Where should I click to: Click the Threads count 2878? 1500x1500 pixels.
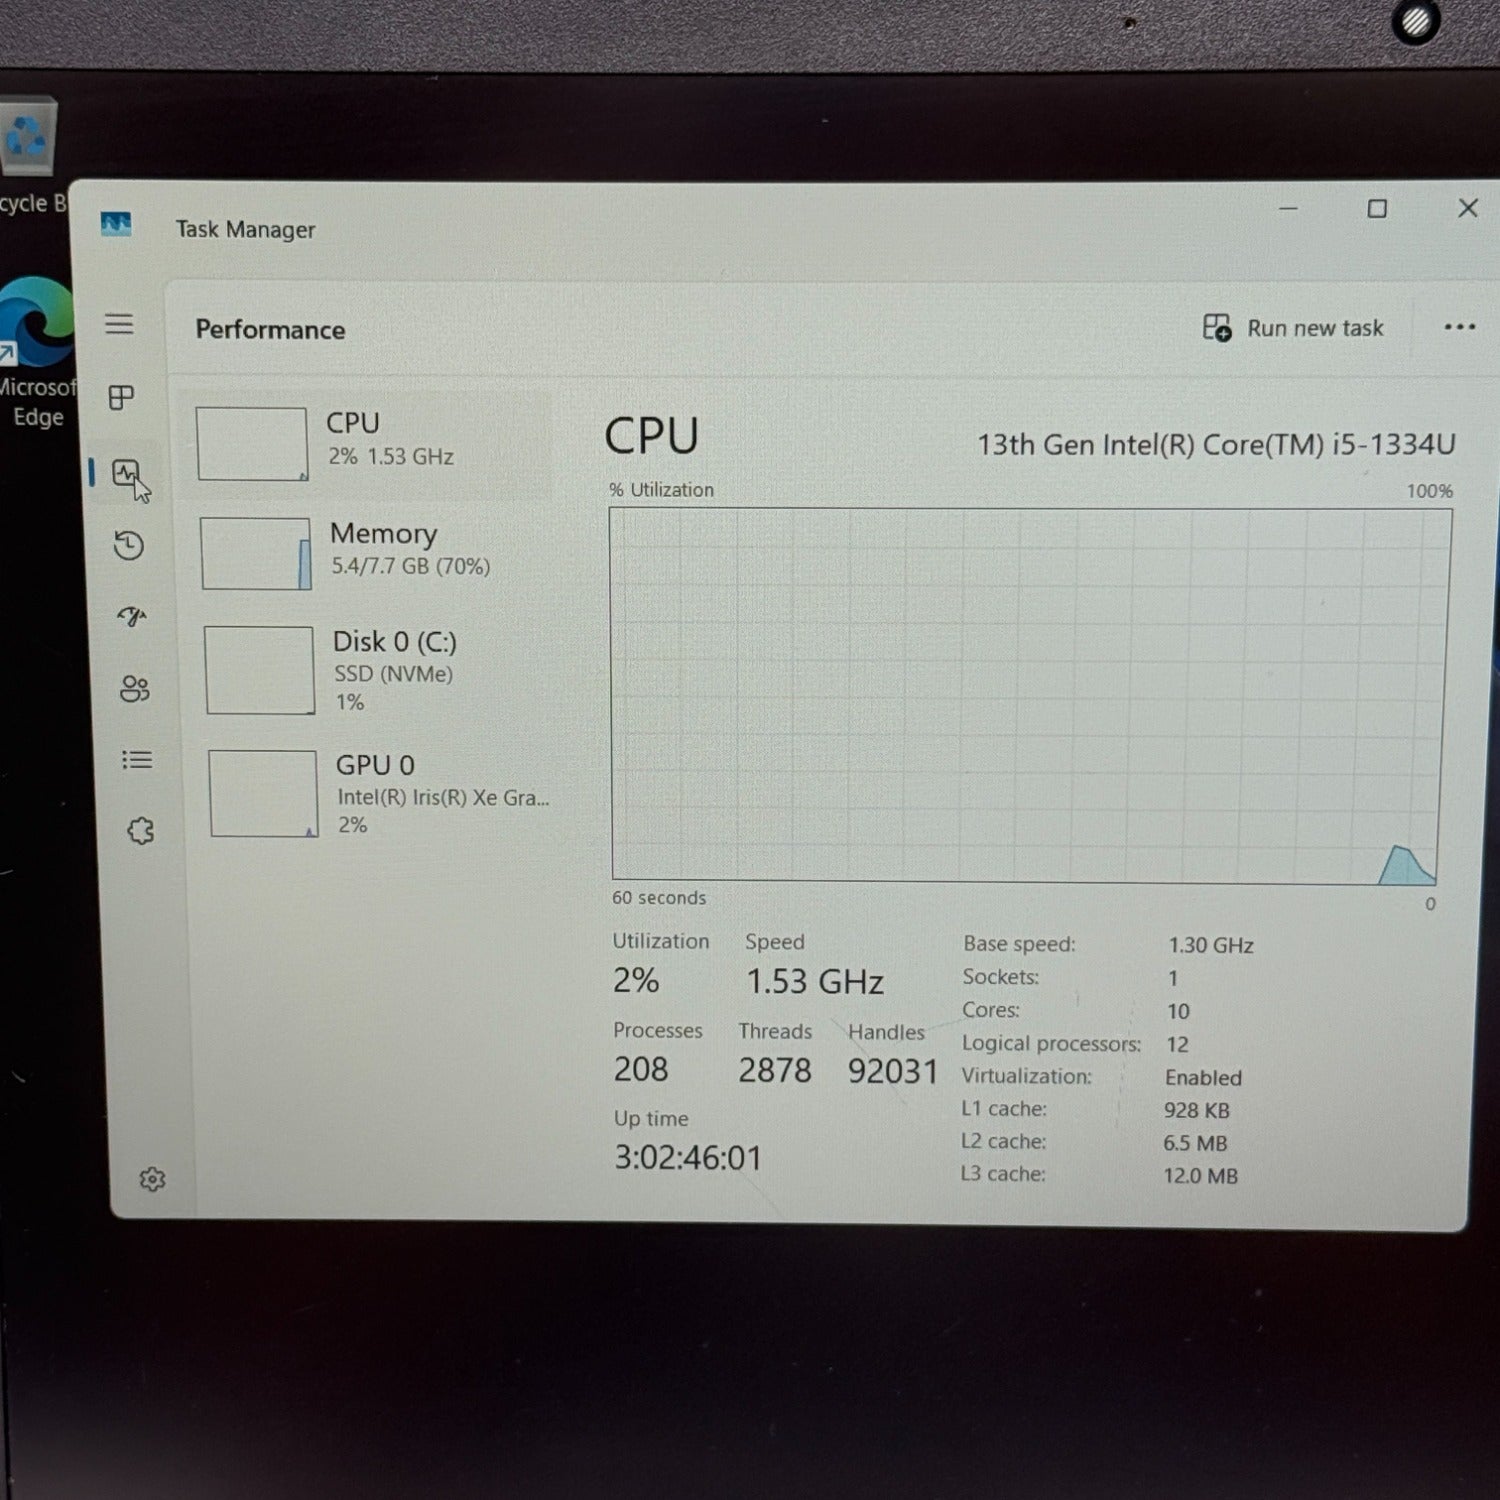click(775, 1070)
